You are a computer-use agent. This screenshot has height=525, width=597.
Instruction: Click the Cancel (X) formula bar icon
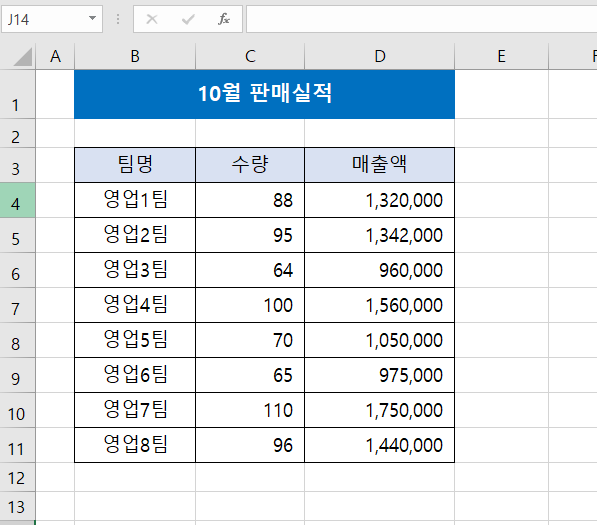[152, 19]
